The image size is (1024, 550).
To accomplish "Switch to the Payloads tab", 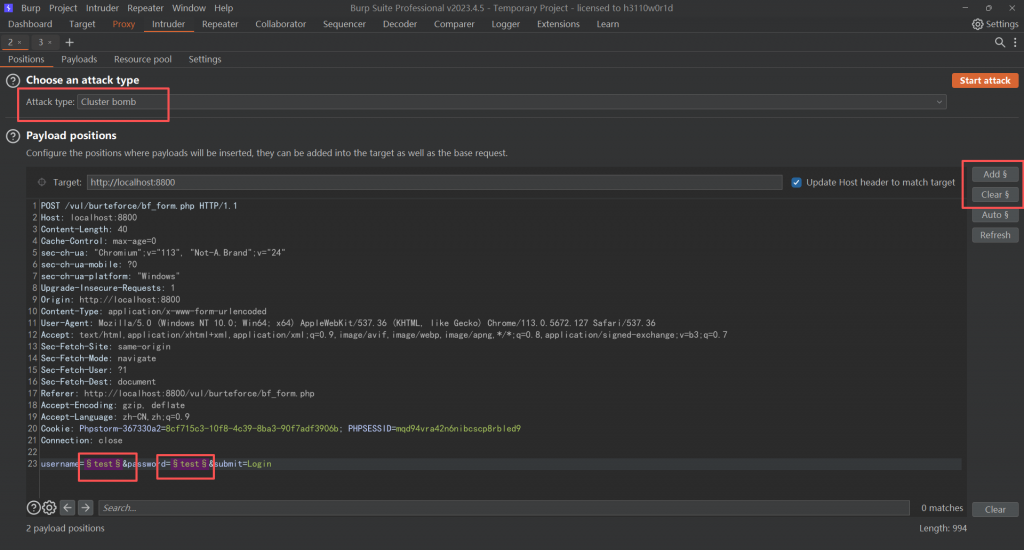I will pyautogui.click(x=79, y=59).
